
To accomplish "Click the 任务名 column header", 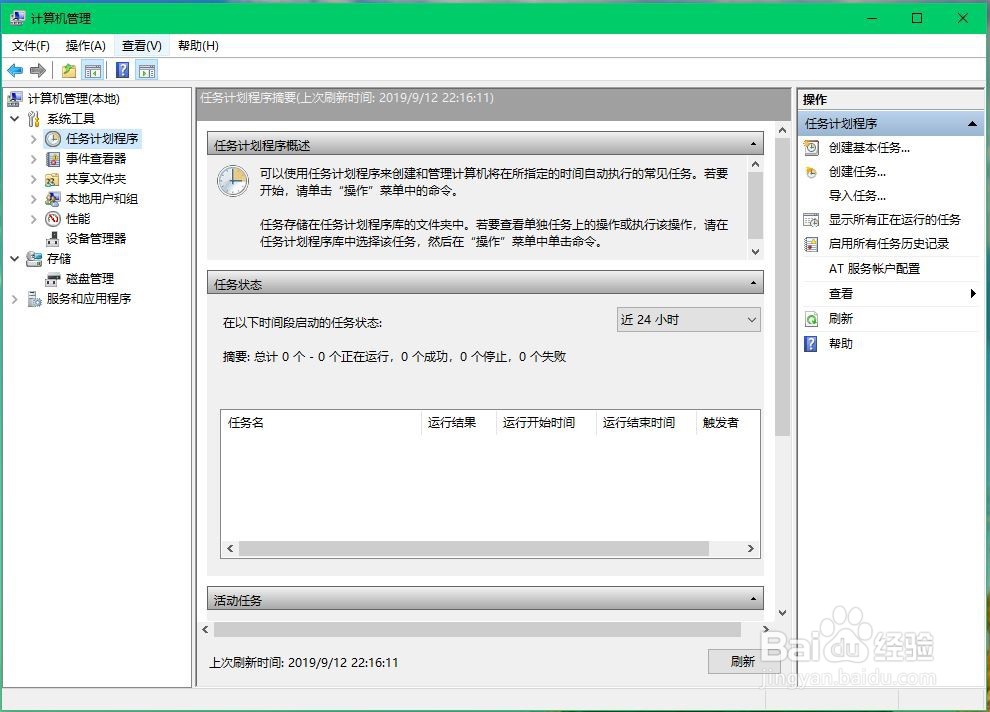I will coord(321,423).
